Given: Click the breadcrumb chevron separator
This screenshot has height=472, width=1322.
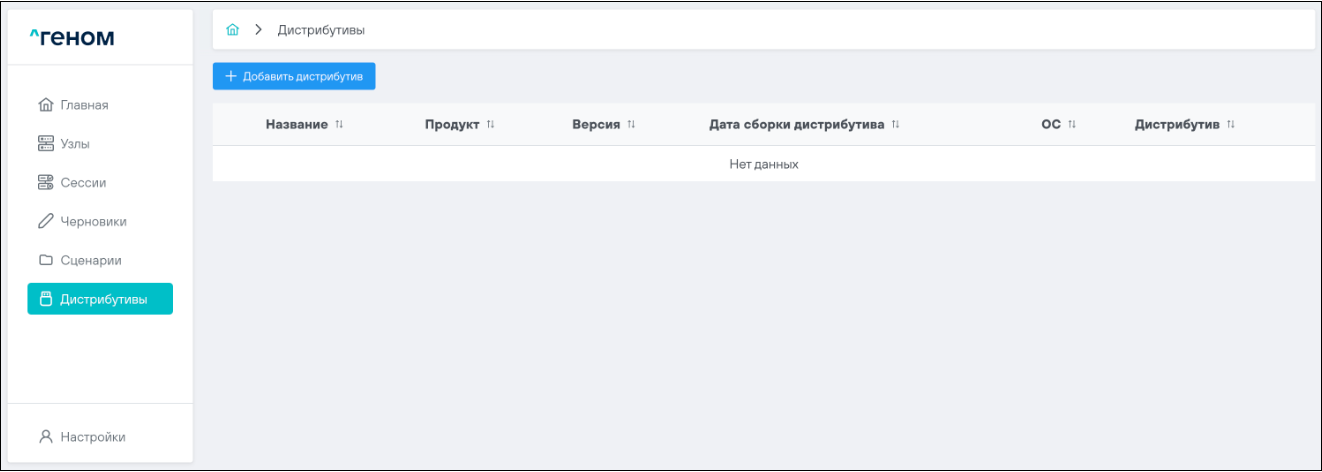Looking at the screenshot, I should tap(258, 30).
